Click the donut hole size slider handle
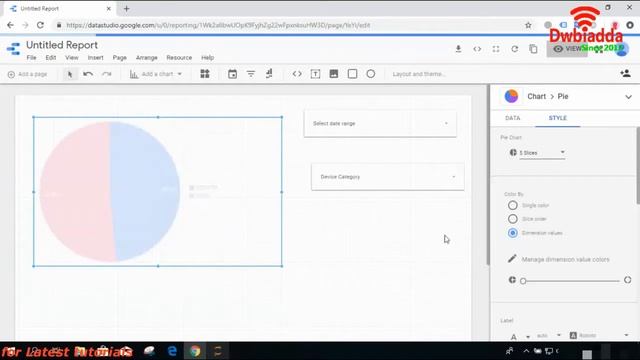Viewport: 640px width, 360px height. (x=523, y=281)
